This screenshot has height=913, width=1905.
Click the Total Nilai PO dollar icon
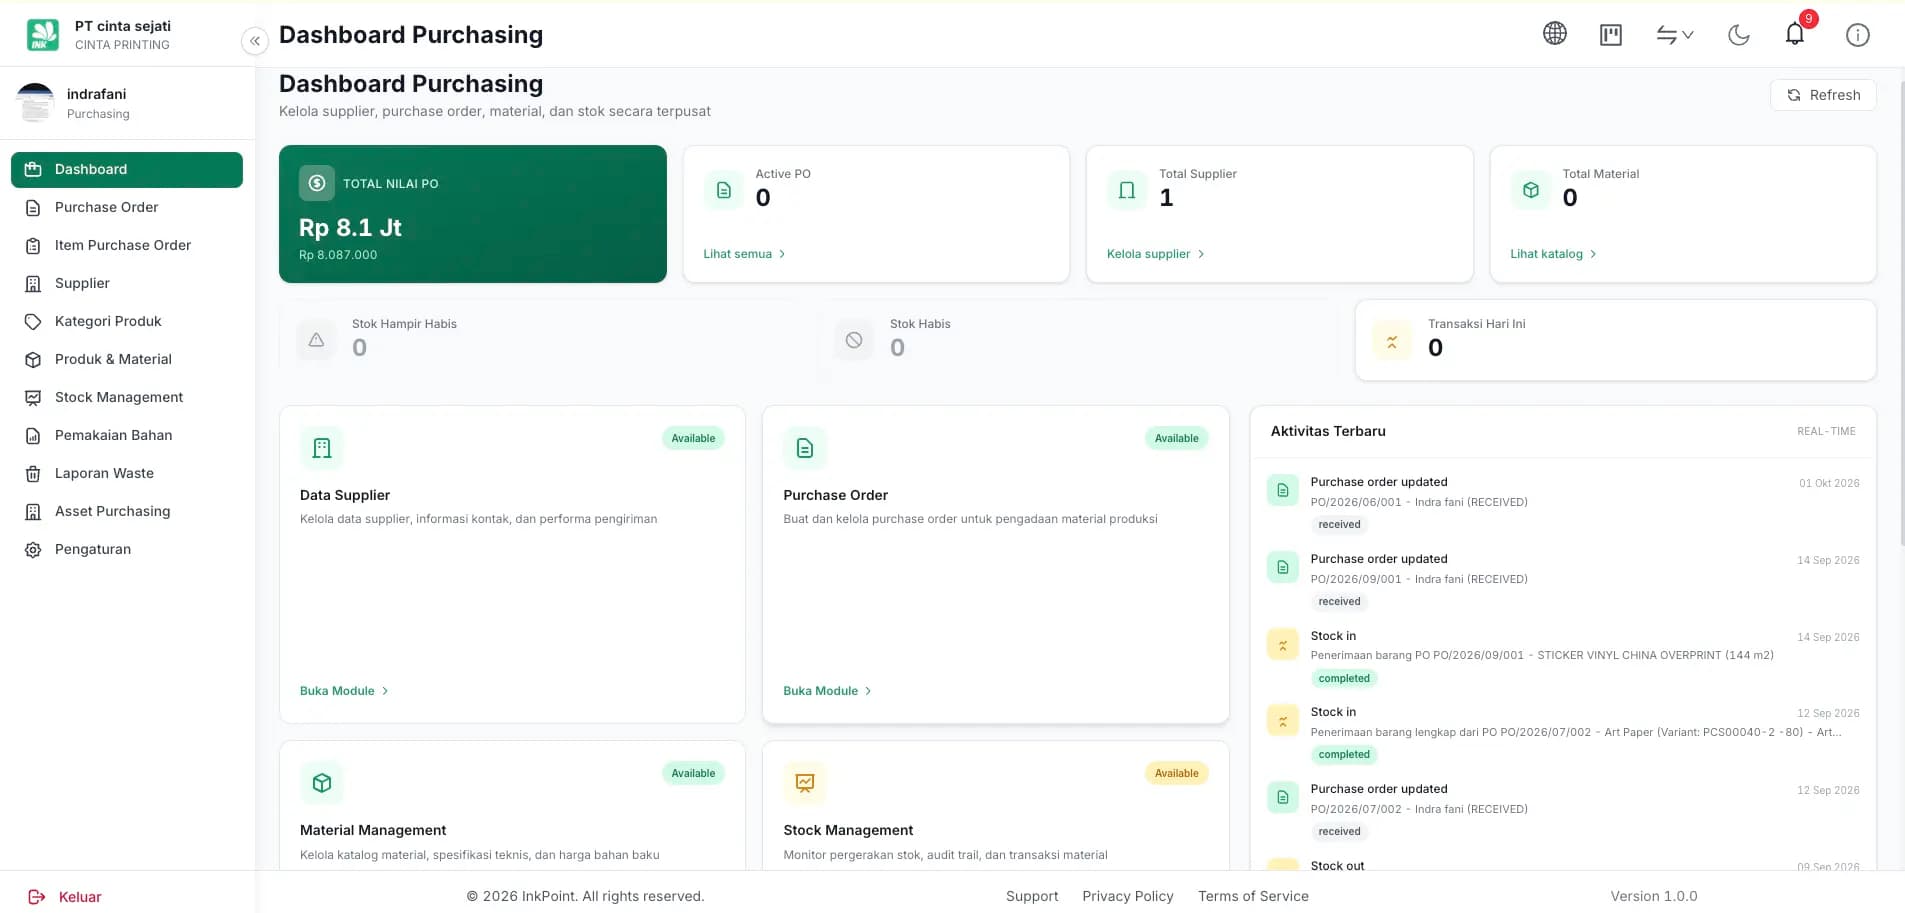pos(317,183)
